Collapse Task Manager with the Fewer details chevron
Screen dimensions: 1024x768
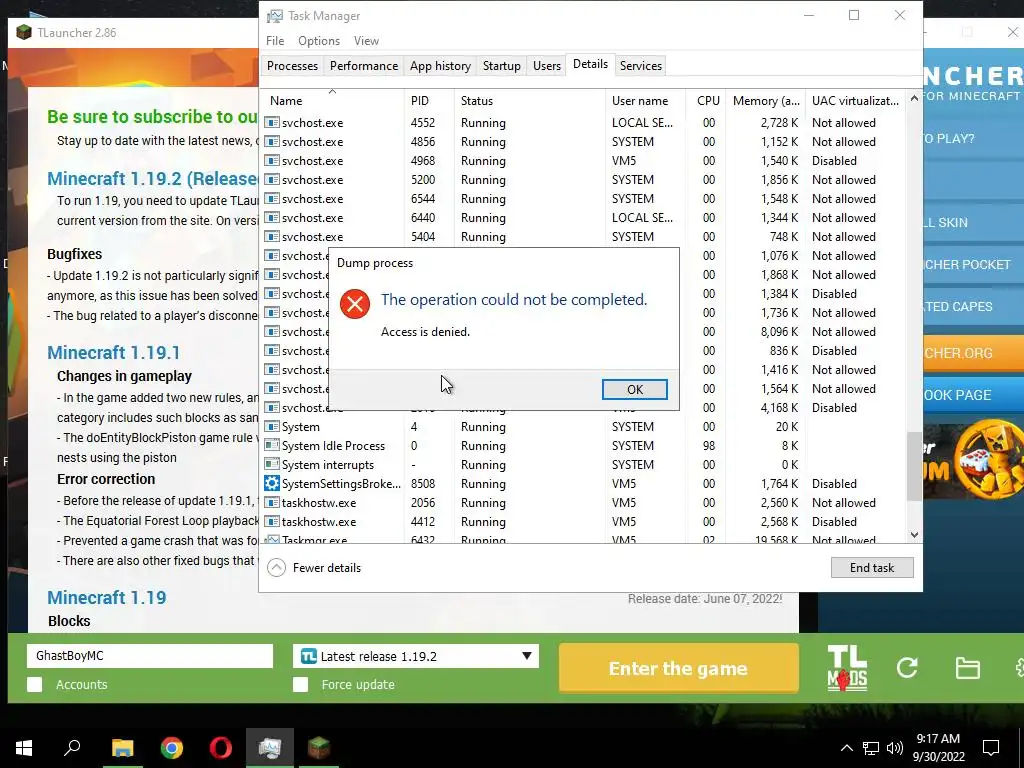(276, 568)
